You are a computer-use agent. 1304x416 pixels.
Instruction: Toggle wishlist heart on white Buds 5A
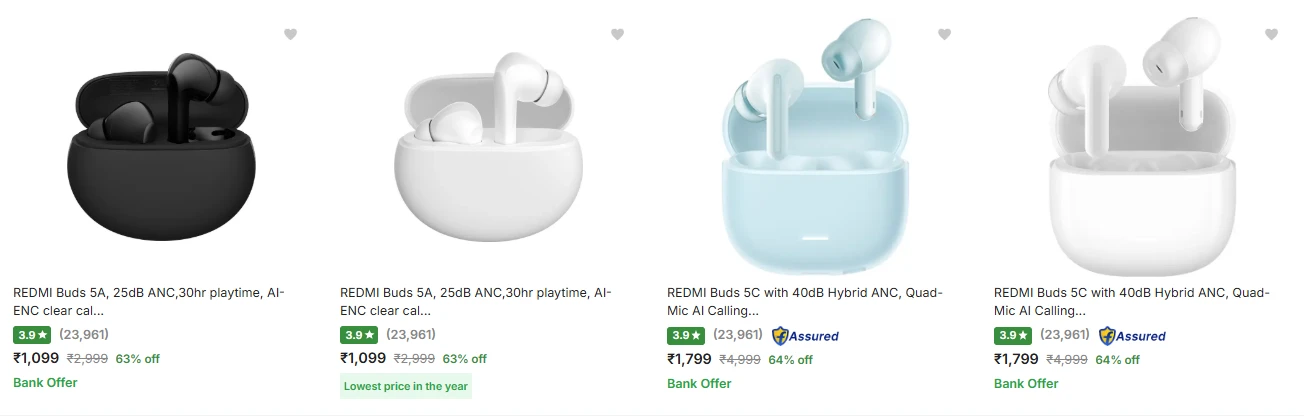coord(617,34)
